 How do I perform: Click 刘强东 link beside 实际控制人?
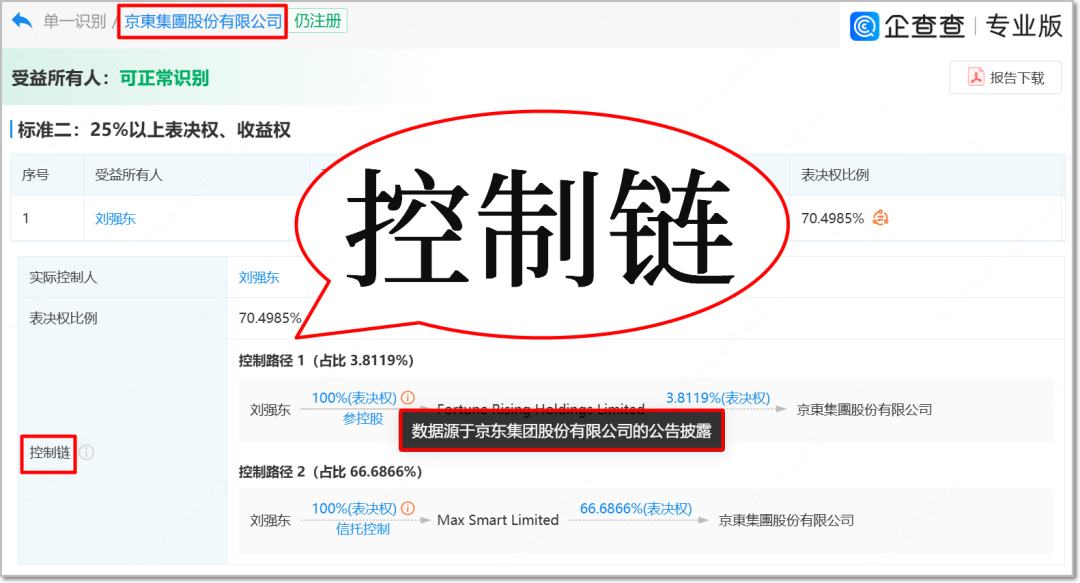(258, 277)
